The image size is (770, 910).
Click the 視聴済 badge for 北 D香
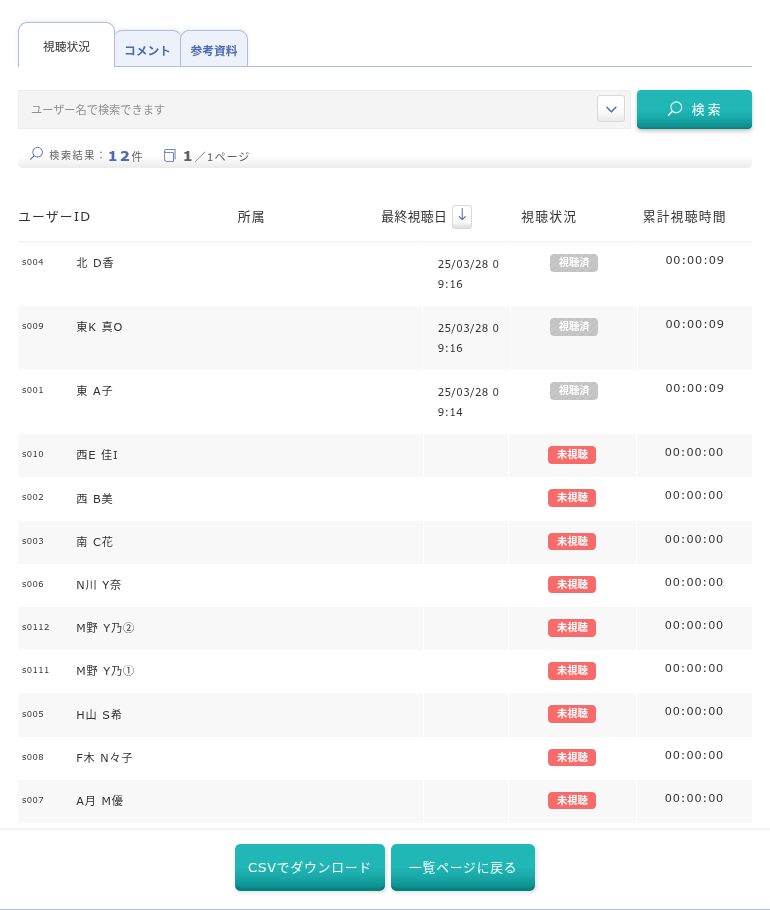[574, 263]
